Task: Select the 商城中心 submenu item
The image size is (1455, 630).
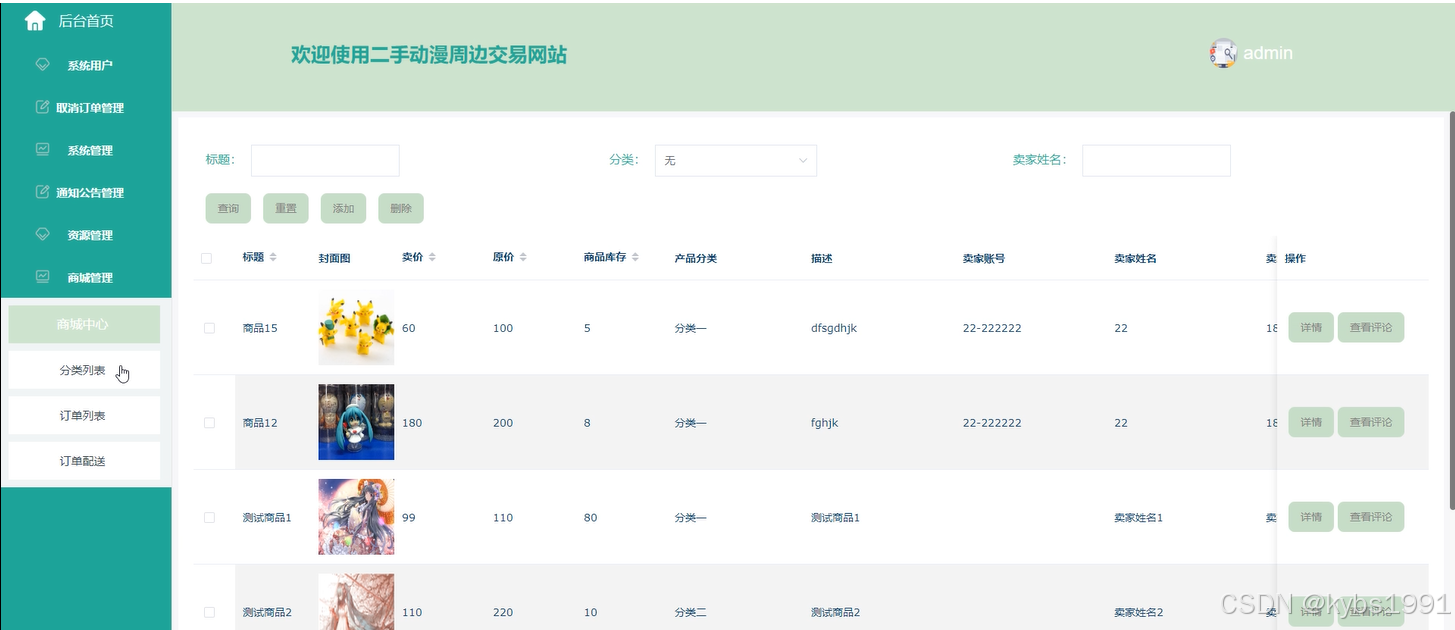Action: pyautogui.click(x=84, y=324)
